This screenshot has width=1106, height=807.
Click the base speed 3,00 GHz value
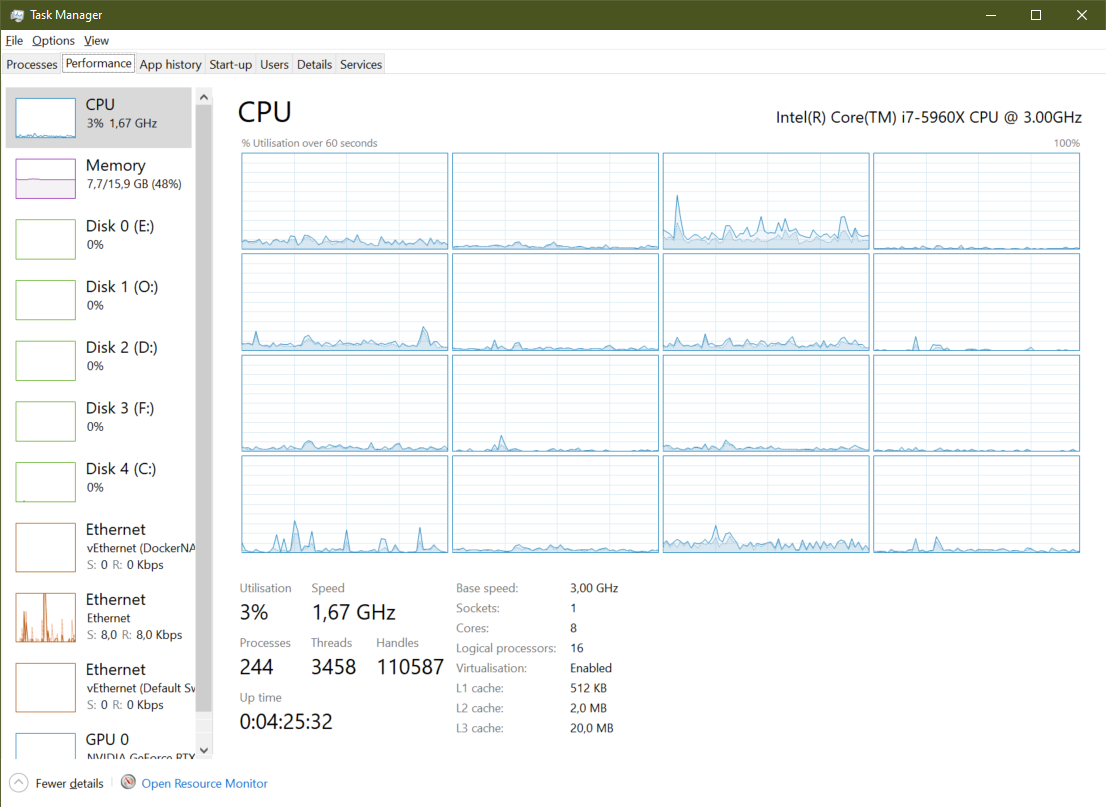(594, 588)
